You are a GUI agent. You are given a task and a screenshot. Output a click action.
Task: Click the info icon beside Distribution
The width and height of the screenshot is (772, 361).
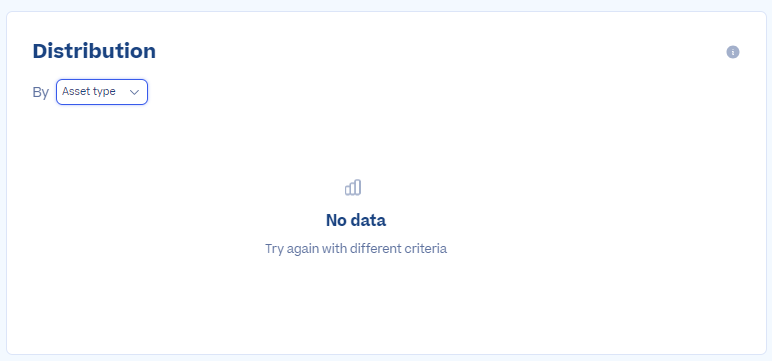[x=733, y=52]
